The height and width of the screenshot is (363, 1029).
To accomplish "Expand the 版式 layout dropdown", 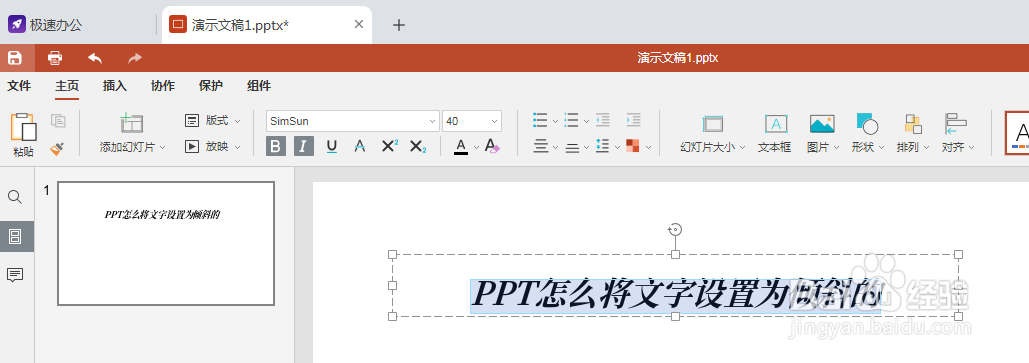I will click(x=238, y=121).
